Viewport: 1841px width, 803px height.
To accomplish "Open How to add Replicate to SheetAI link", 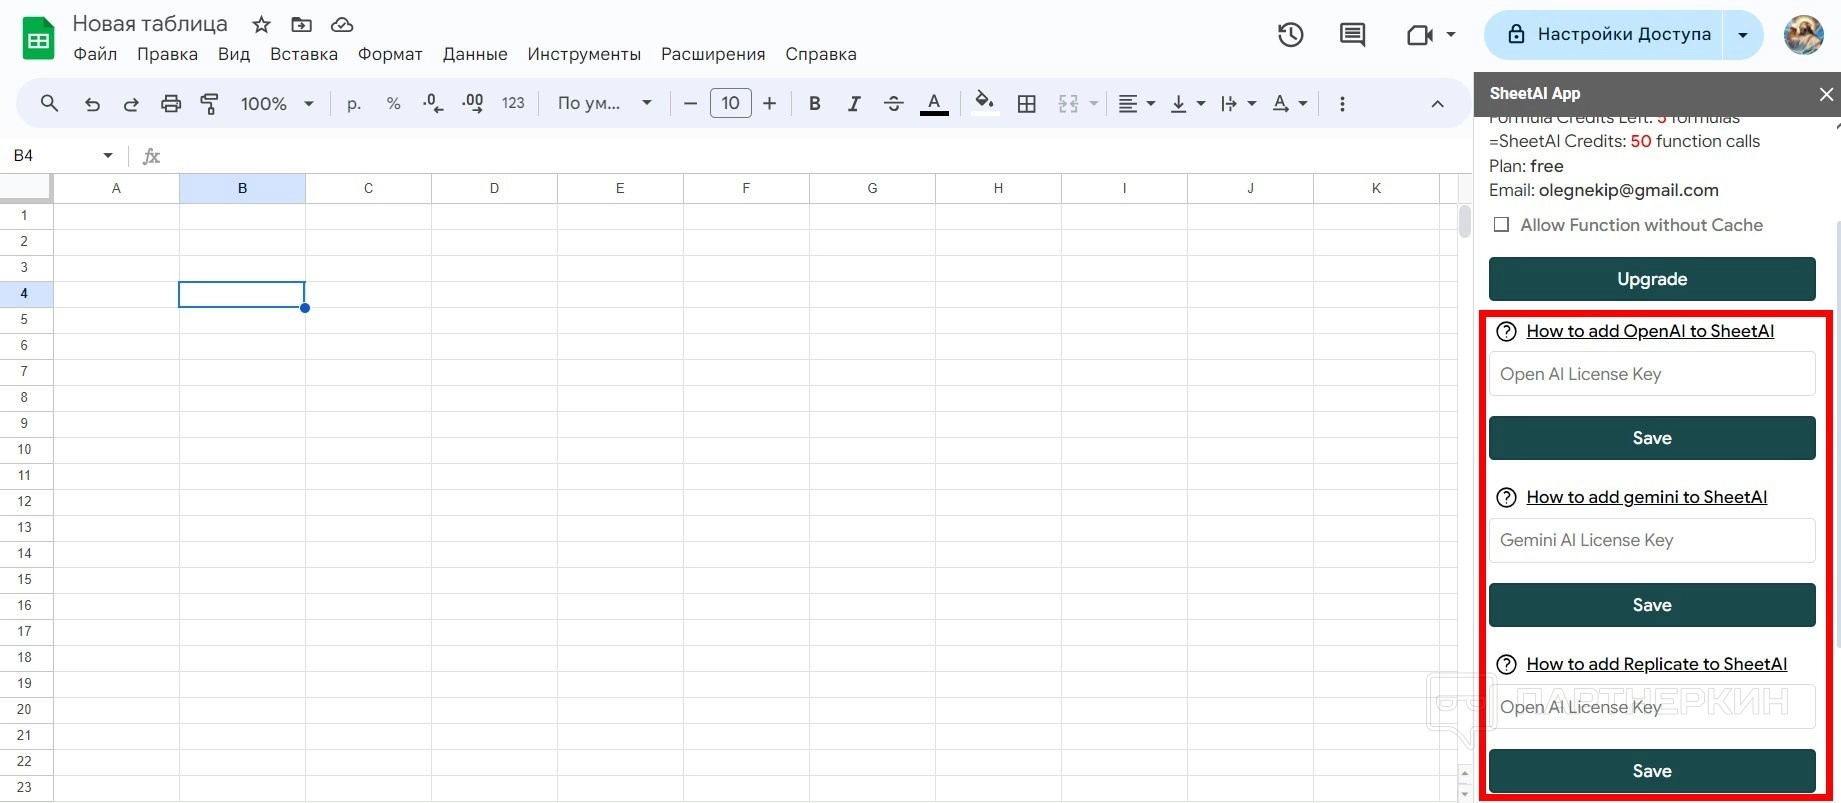I will (1656, 665).
